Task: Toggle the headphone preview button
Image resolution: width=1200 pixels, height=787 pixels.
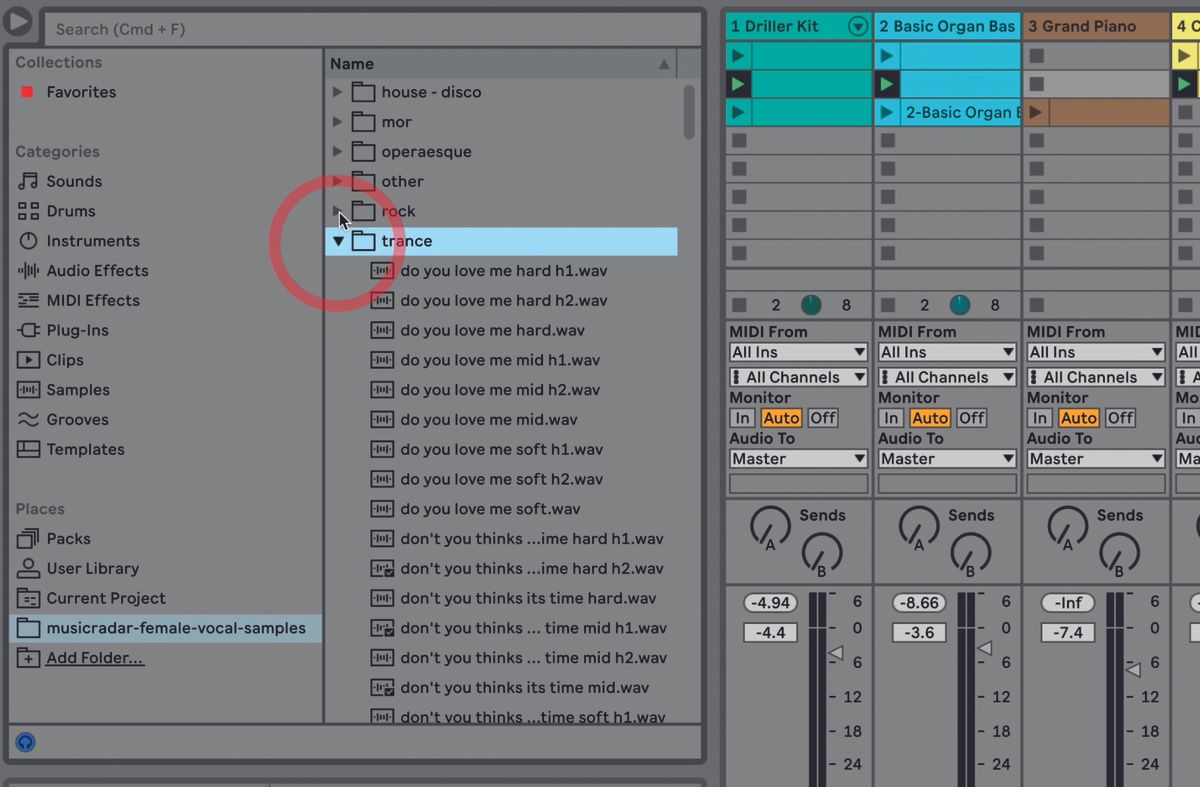Action: pyautogui.click(x=26, y=742)
